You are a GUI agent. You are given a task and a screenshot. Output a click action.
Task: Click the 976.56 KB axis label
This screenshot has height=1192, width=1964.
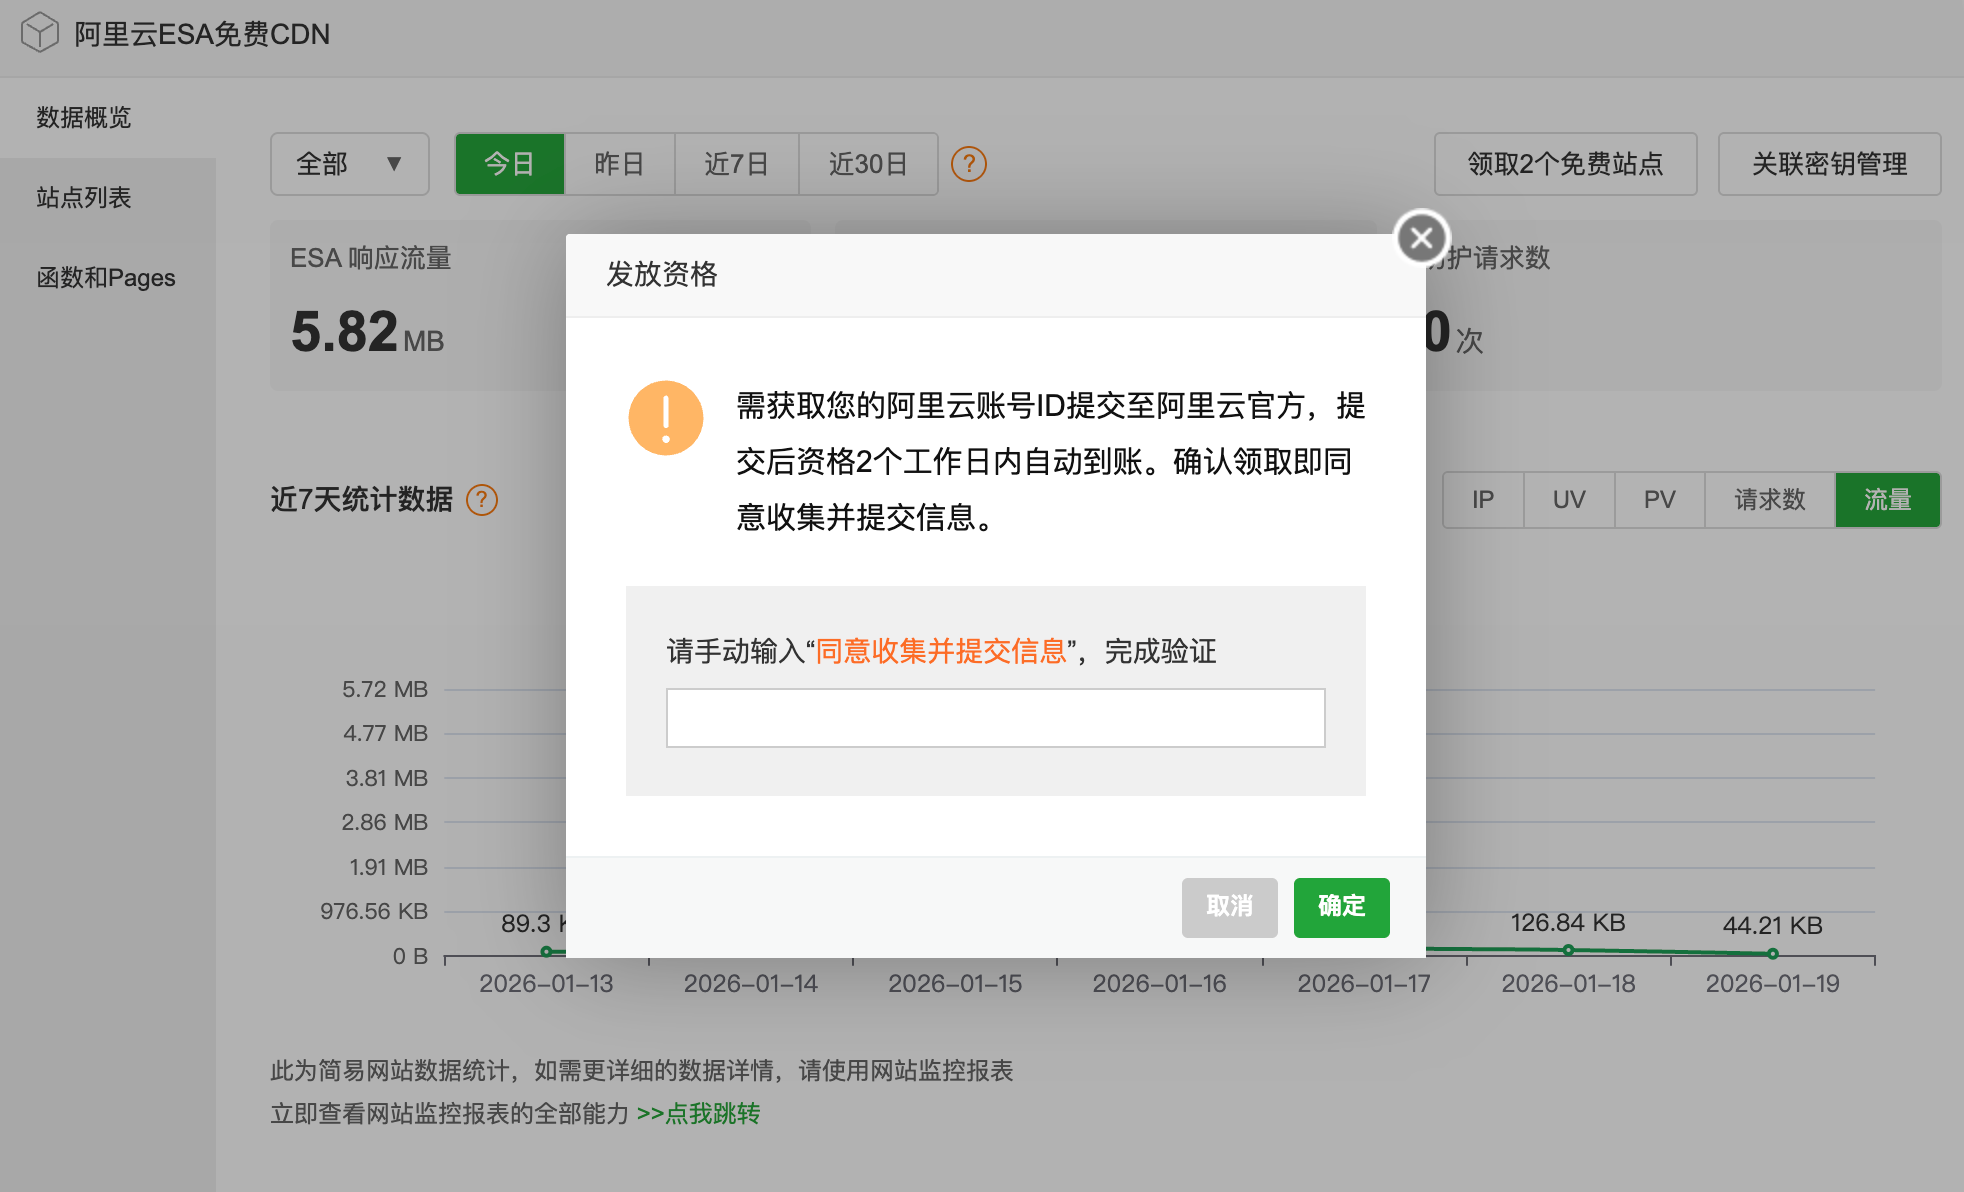click(x=374, y=911)
